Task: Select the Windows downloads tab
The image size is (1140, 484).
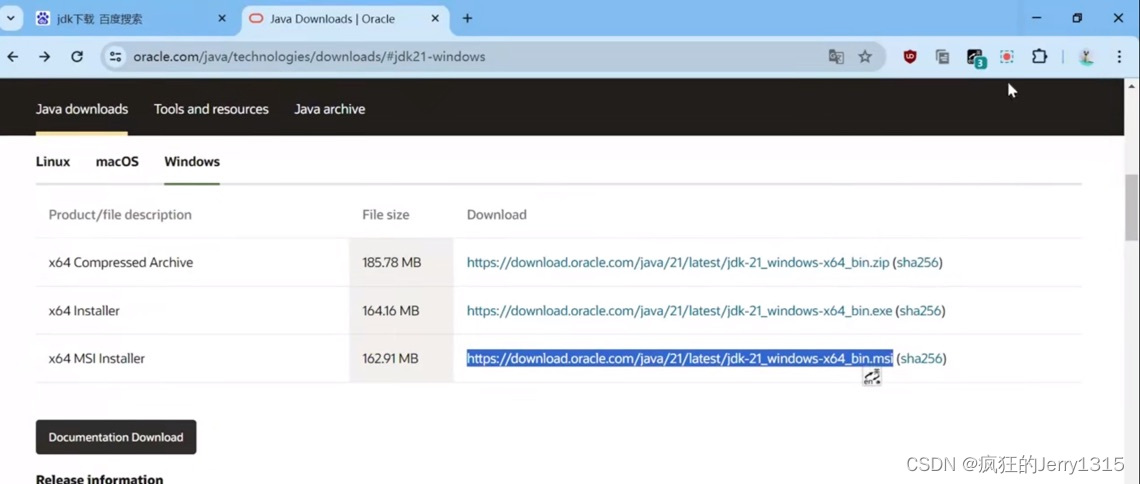Action: (192, 161)
